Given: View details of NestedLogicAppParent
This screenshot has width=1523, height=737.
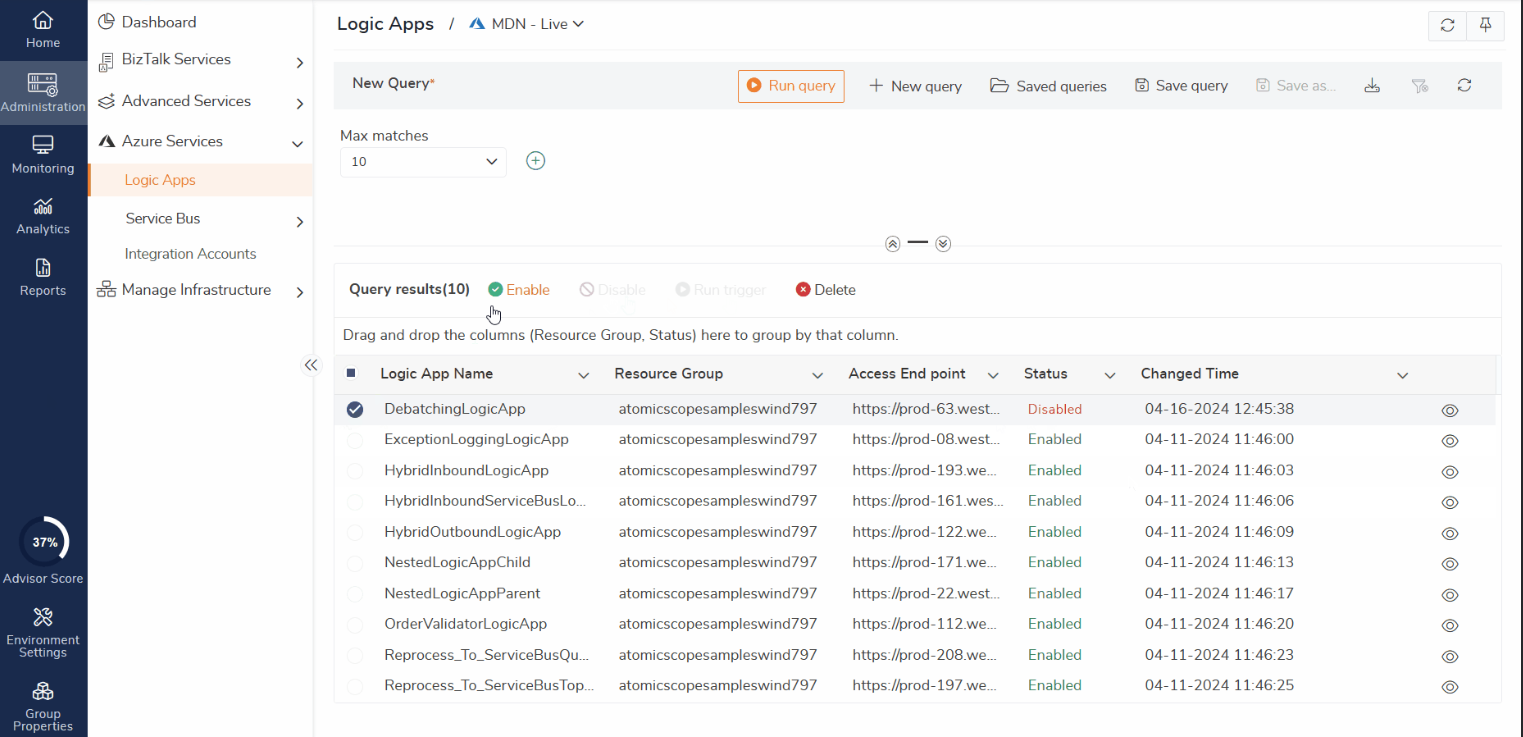Looking at the screenshot, I should 1450,595.
